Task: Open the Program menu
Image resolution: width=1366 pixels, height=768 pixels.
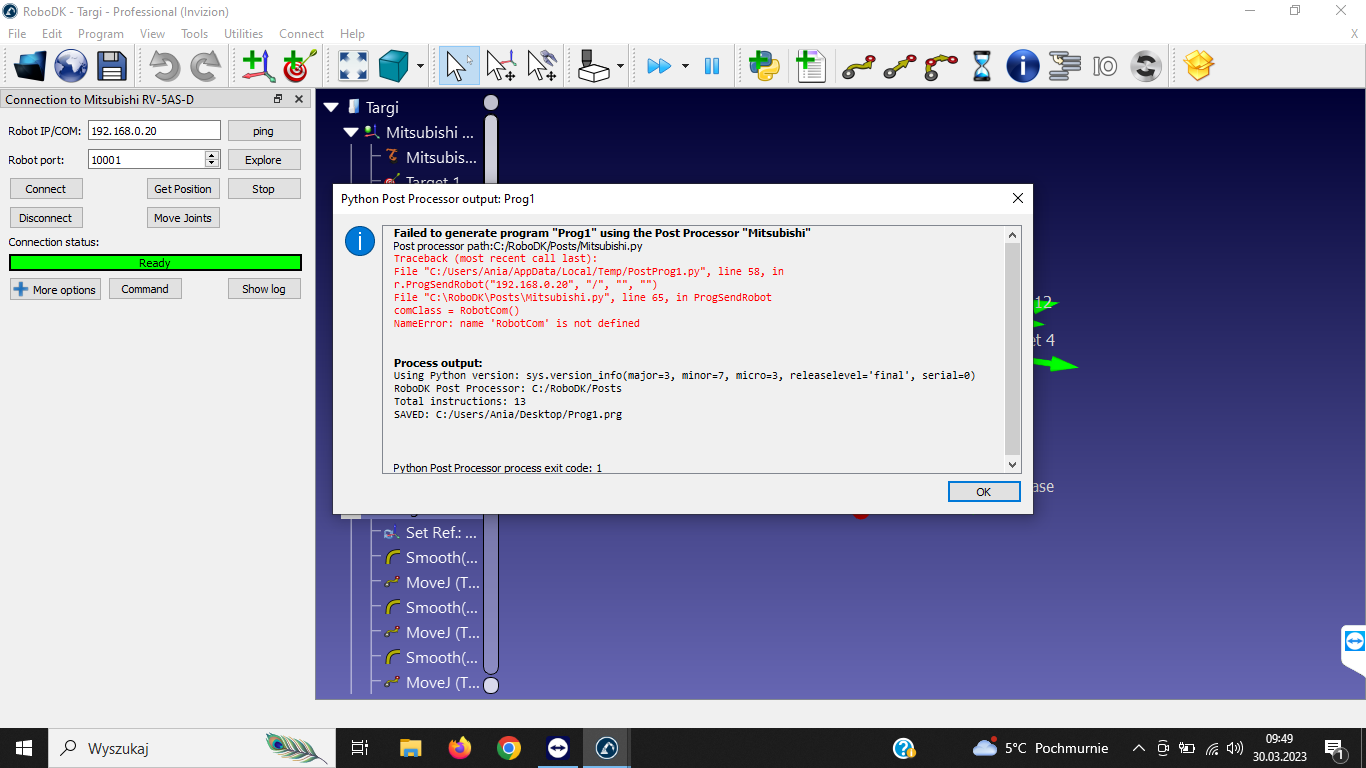Action: tap(101, 34)
